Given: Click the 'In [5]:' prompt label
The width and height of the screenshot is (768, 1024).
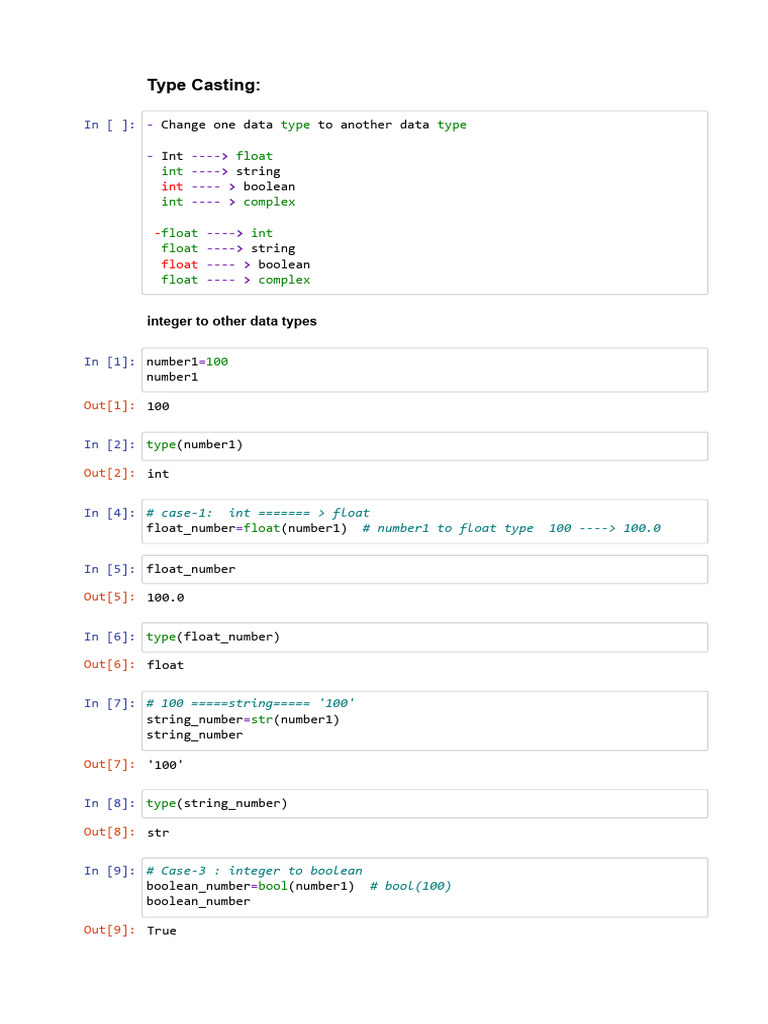Looking at the screenshot, I should [109, 569].
